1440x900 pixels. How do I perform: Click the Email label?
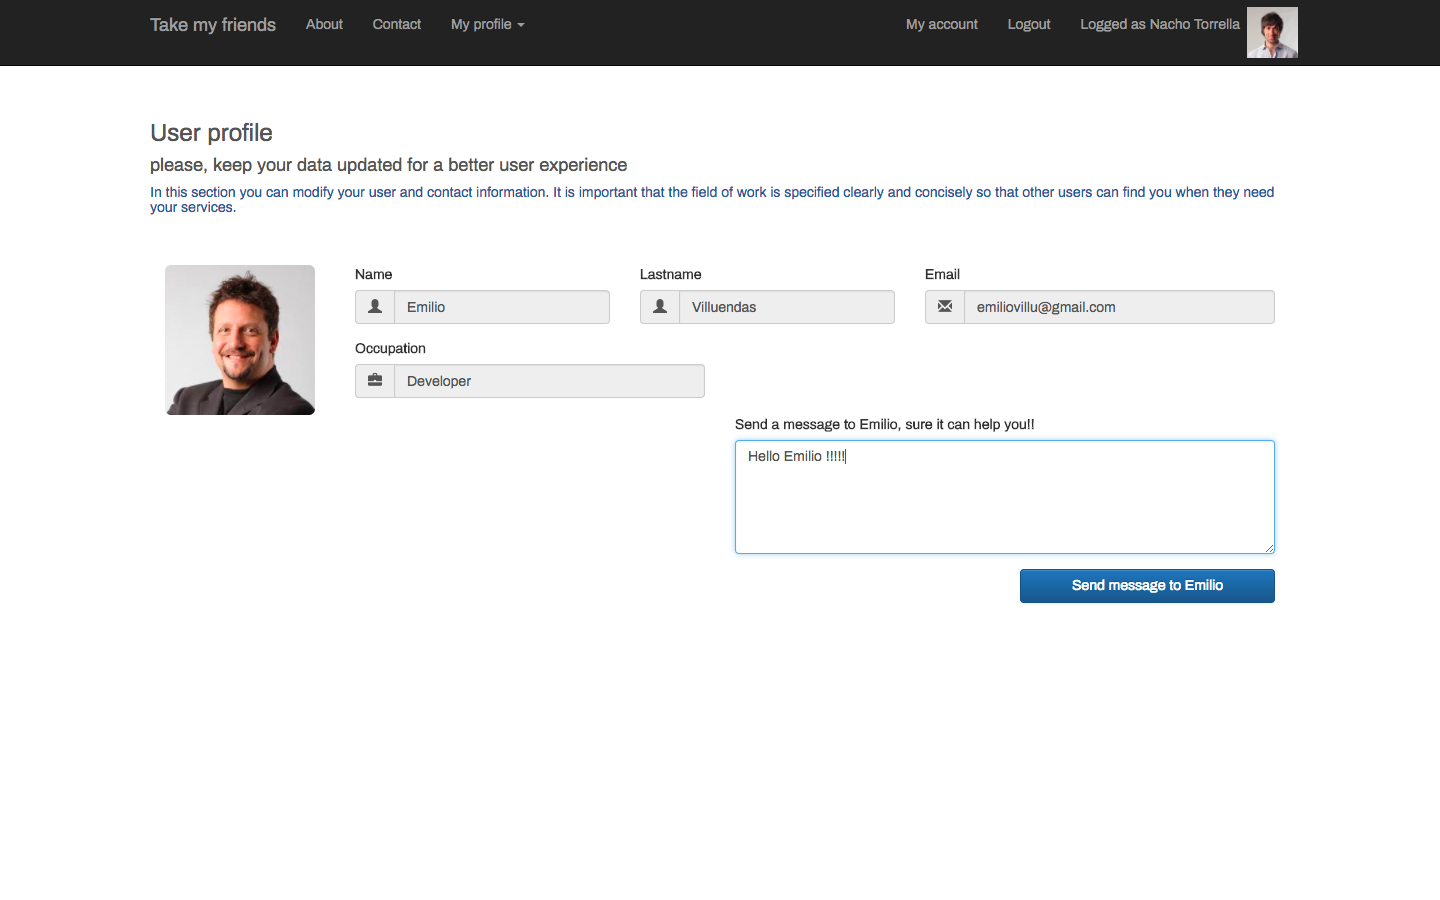click(x=942, y=274)
